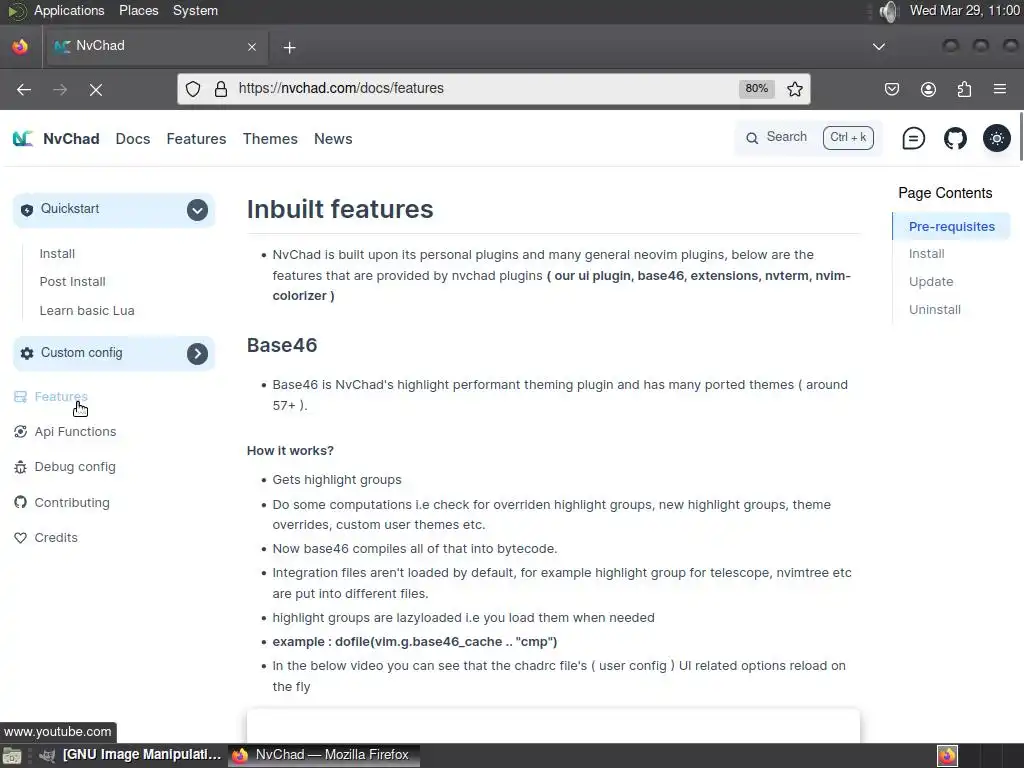The height and width of the screenshot is (768, 1024).
Task: Click the Debug config bug icon
Action: pos(20,467)
